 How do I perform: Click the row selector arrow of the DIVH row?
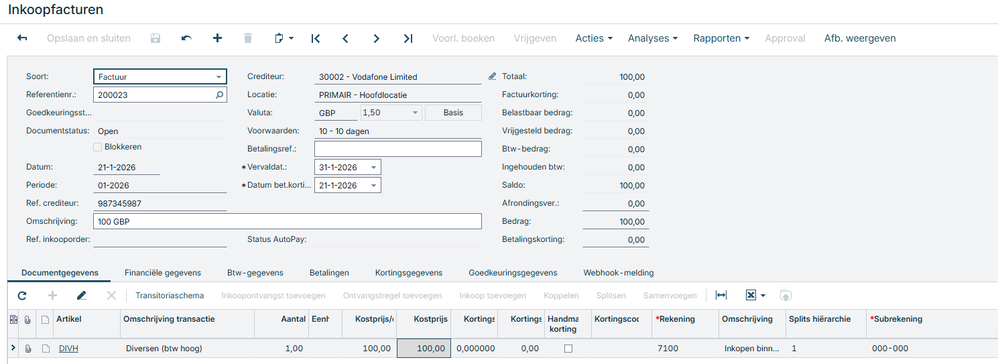pos(13,348)
